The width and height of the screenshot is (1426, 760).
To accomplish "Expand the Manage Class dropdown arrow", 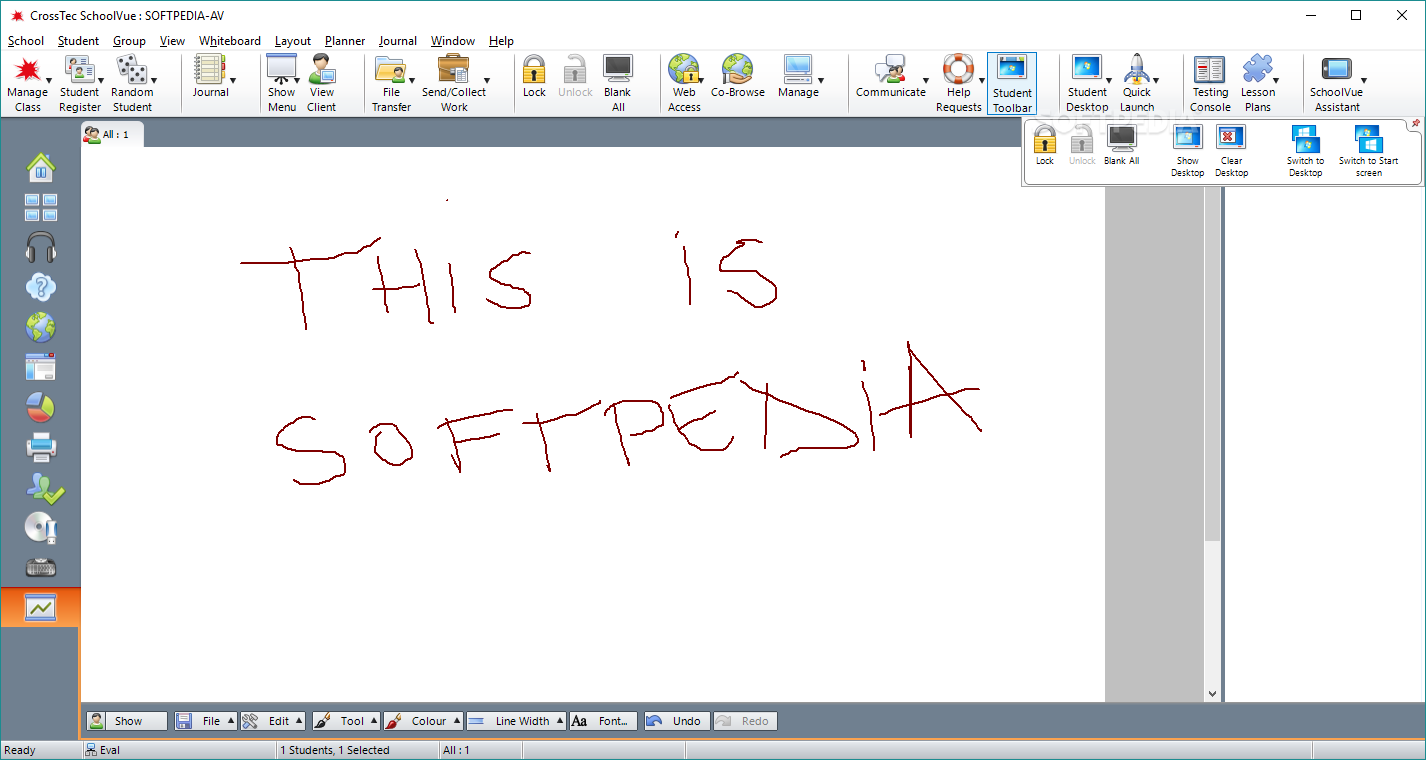I will [48, 80].
